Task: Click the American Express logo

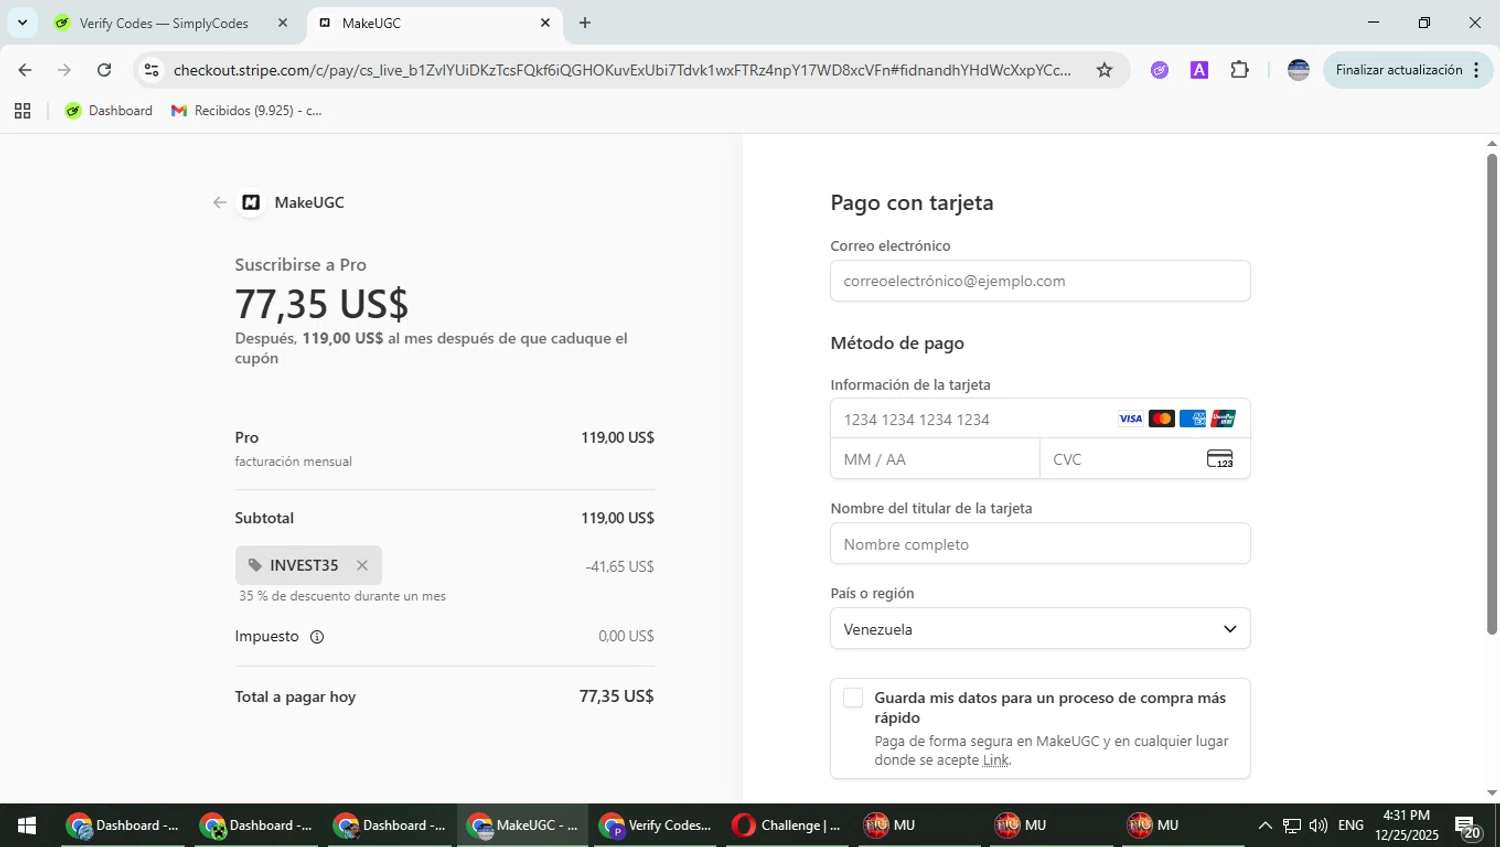Action: [x=1192, y=419]
